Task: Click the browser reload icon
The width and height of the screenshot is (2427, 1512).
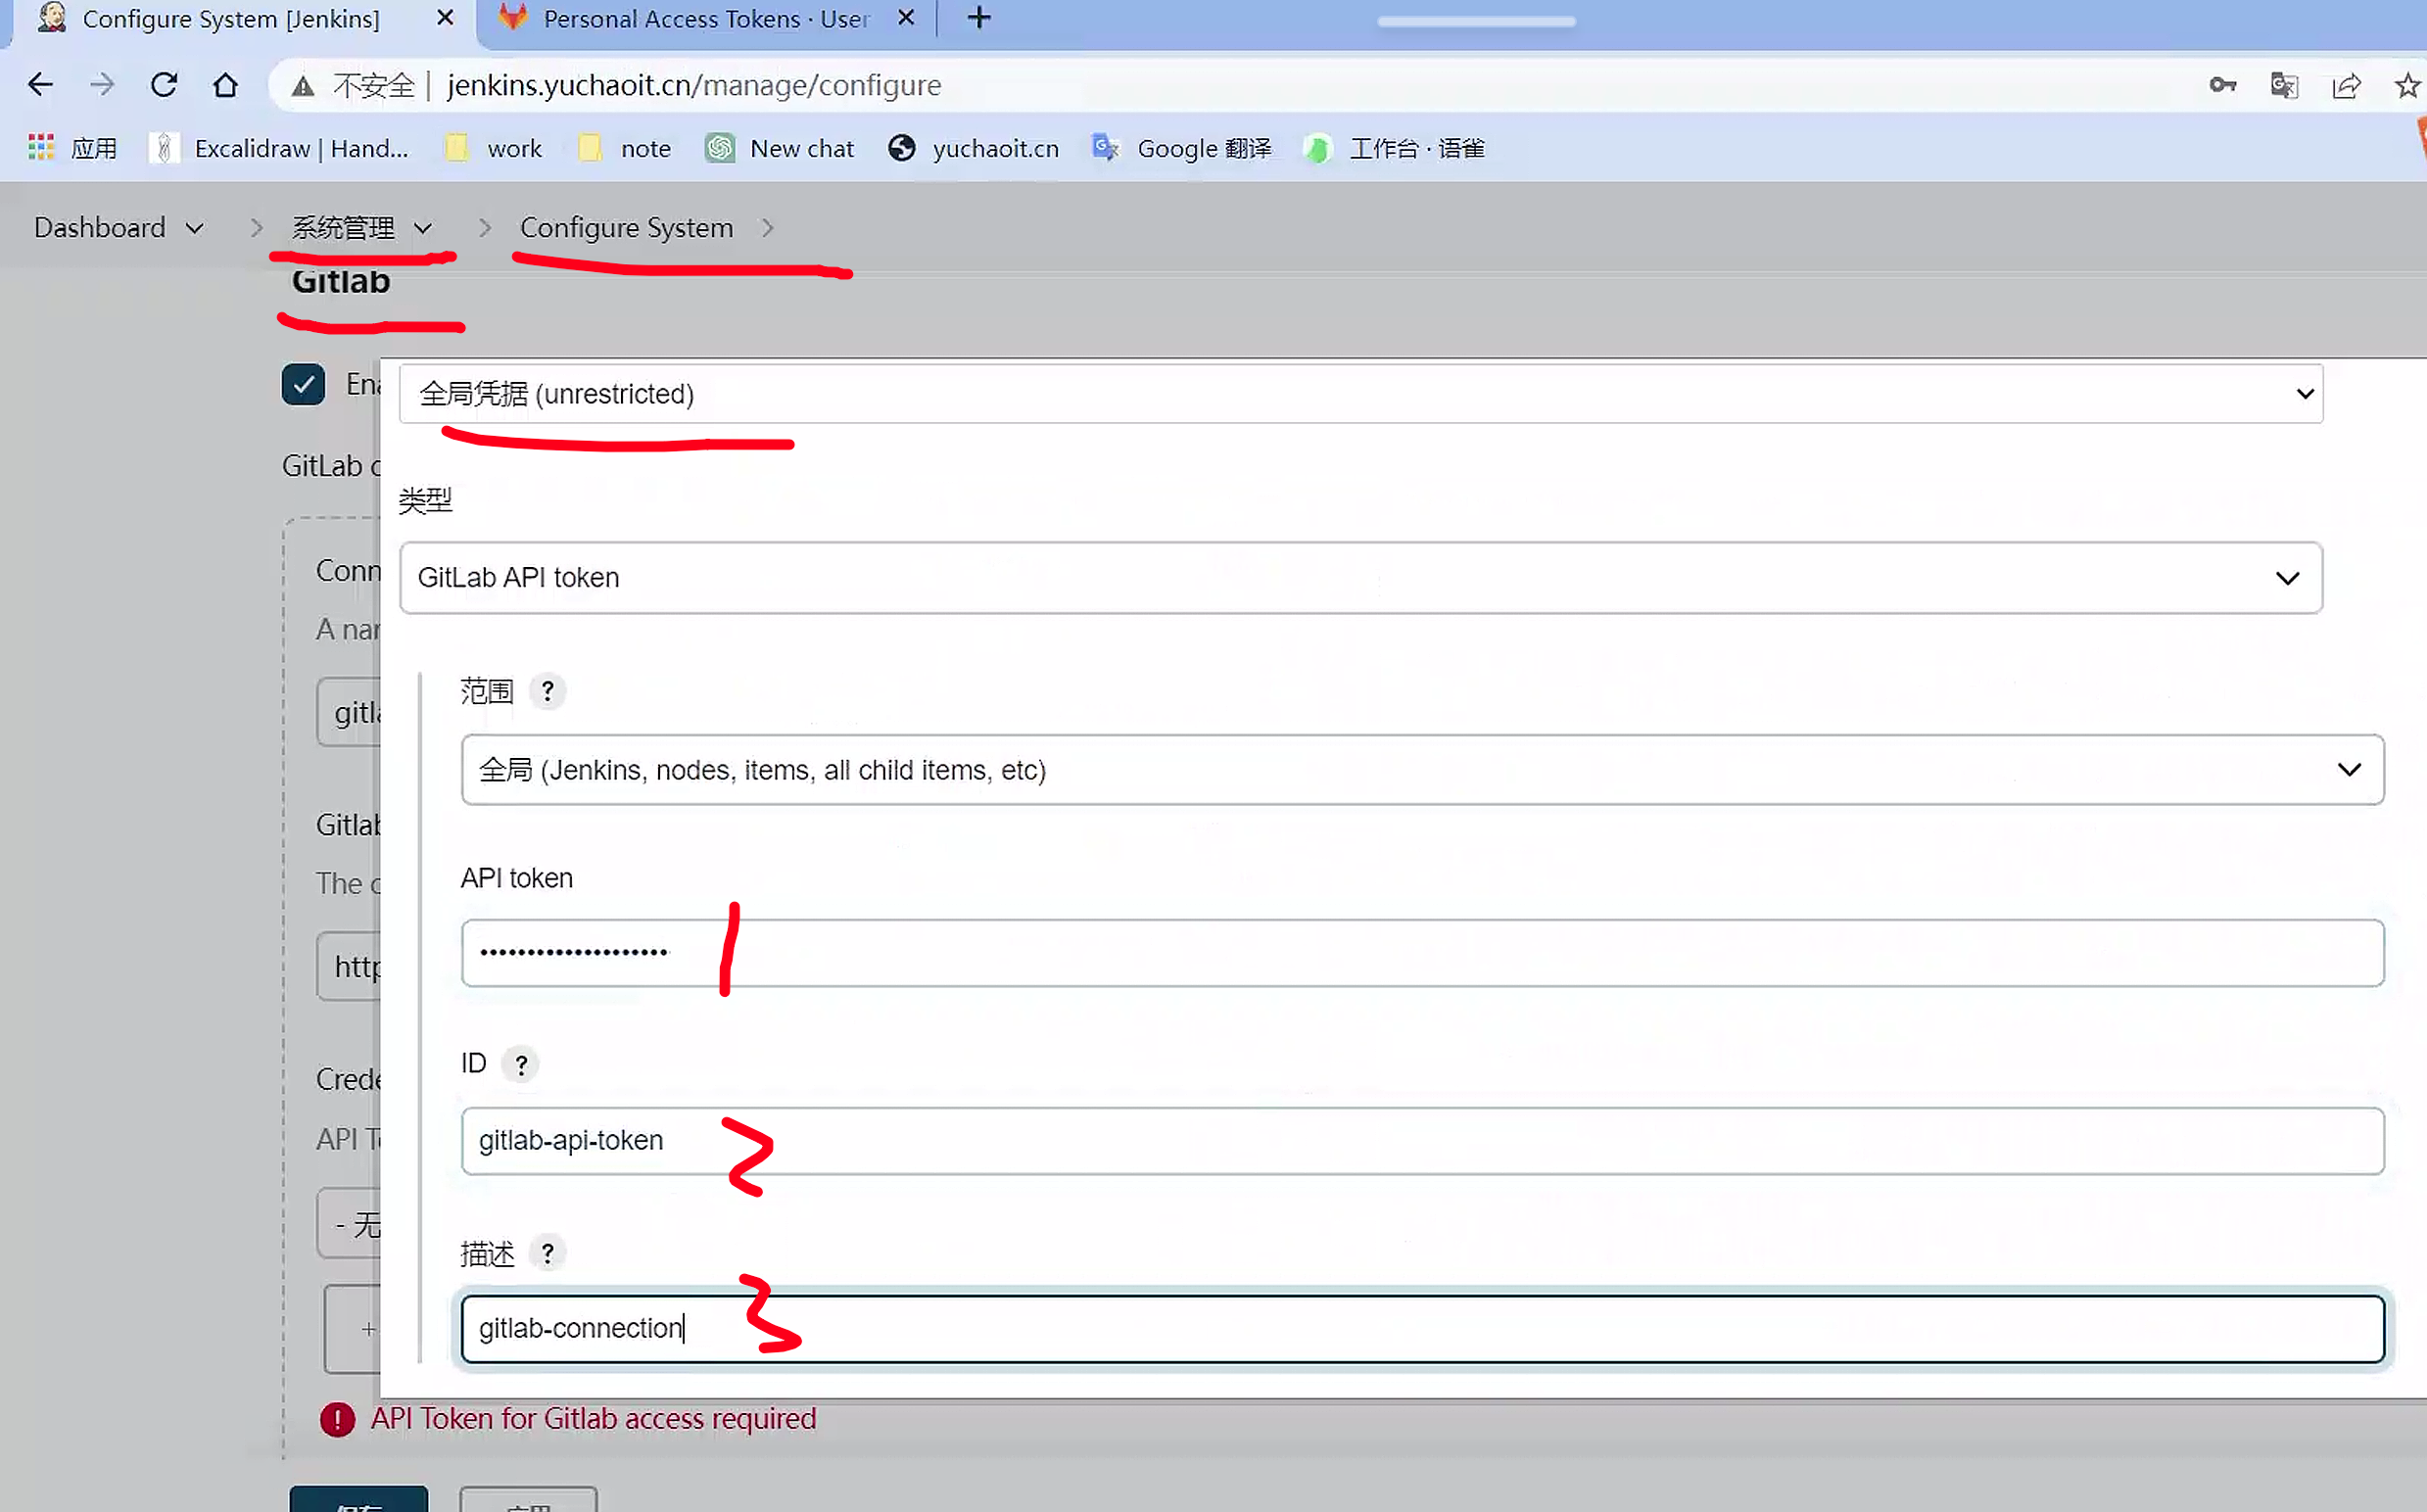Action: pos(164,85)
